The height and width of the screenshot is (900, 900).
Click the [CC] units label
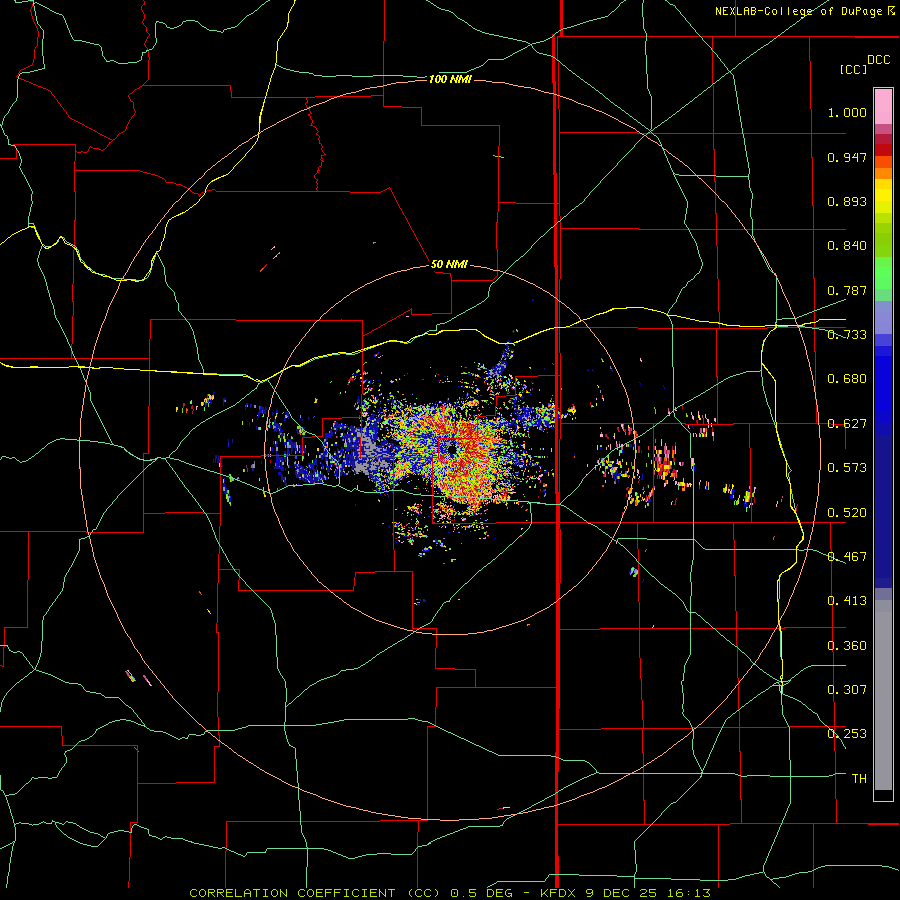[853, 69]
